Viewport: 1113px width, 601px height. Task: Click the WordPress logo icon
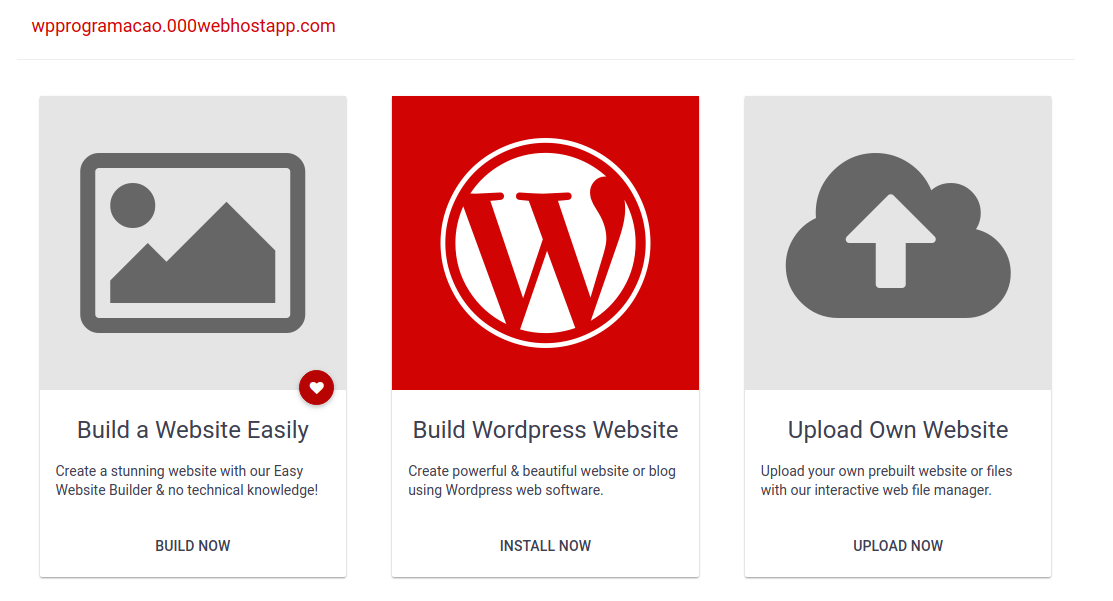545,243
